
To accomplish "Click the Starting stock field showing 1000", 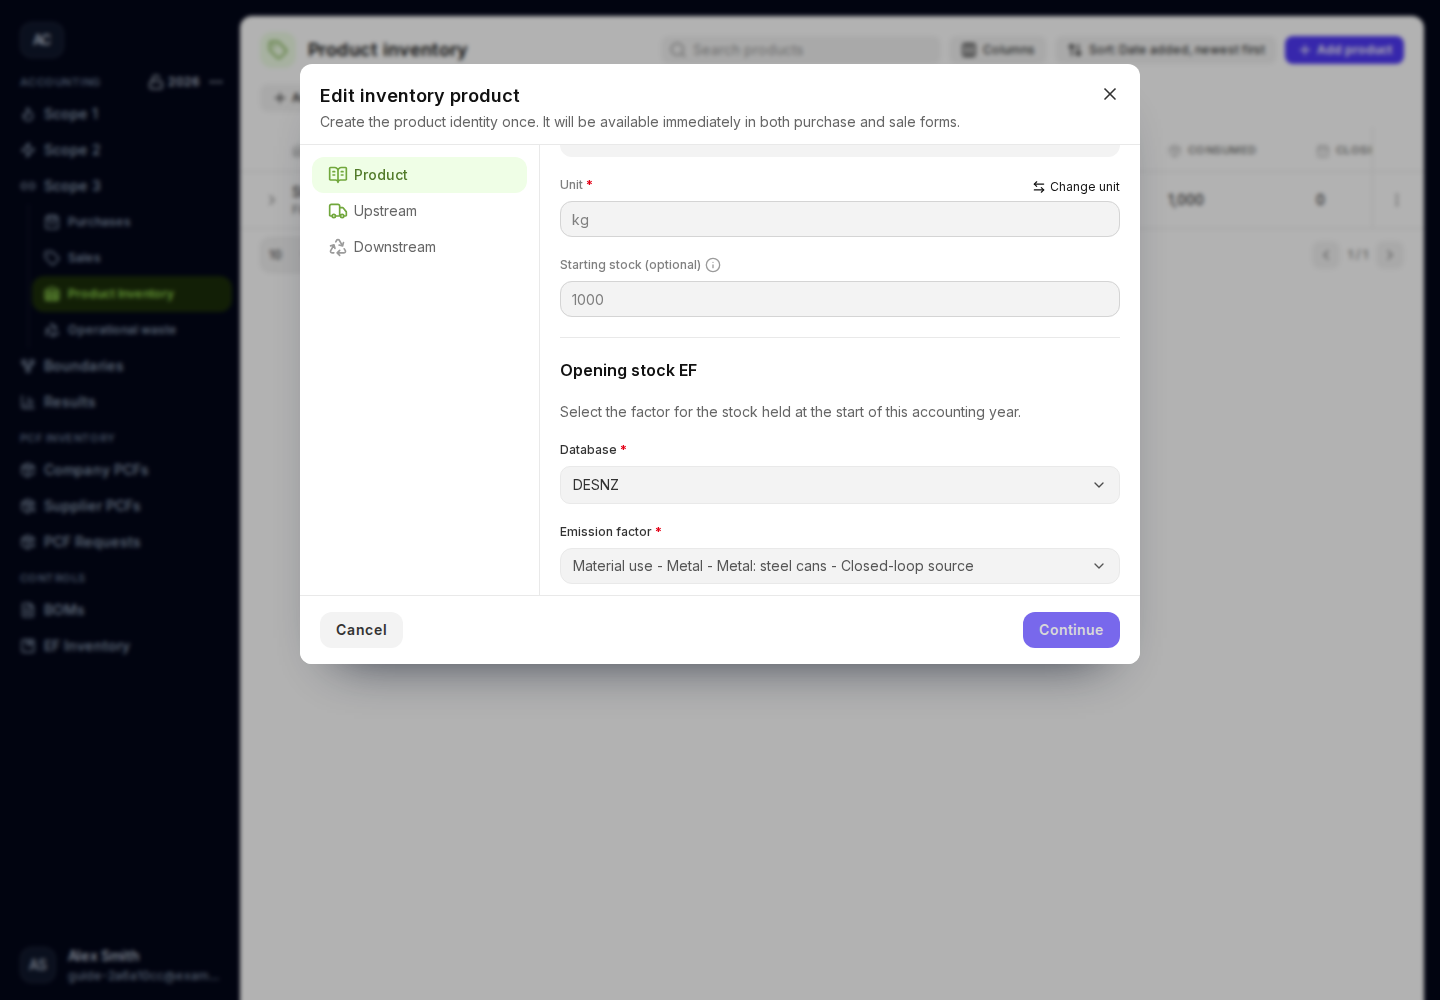I will point(840,299).
